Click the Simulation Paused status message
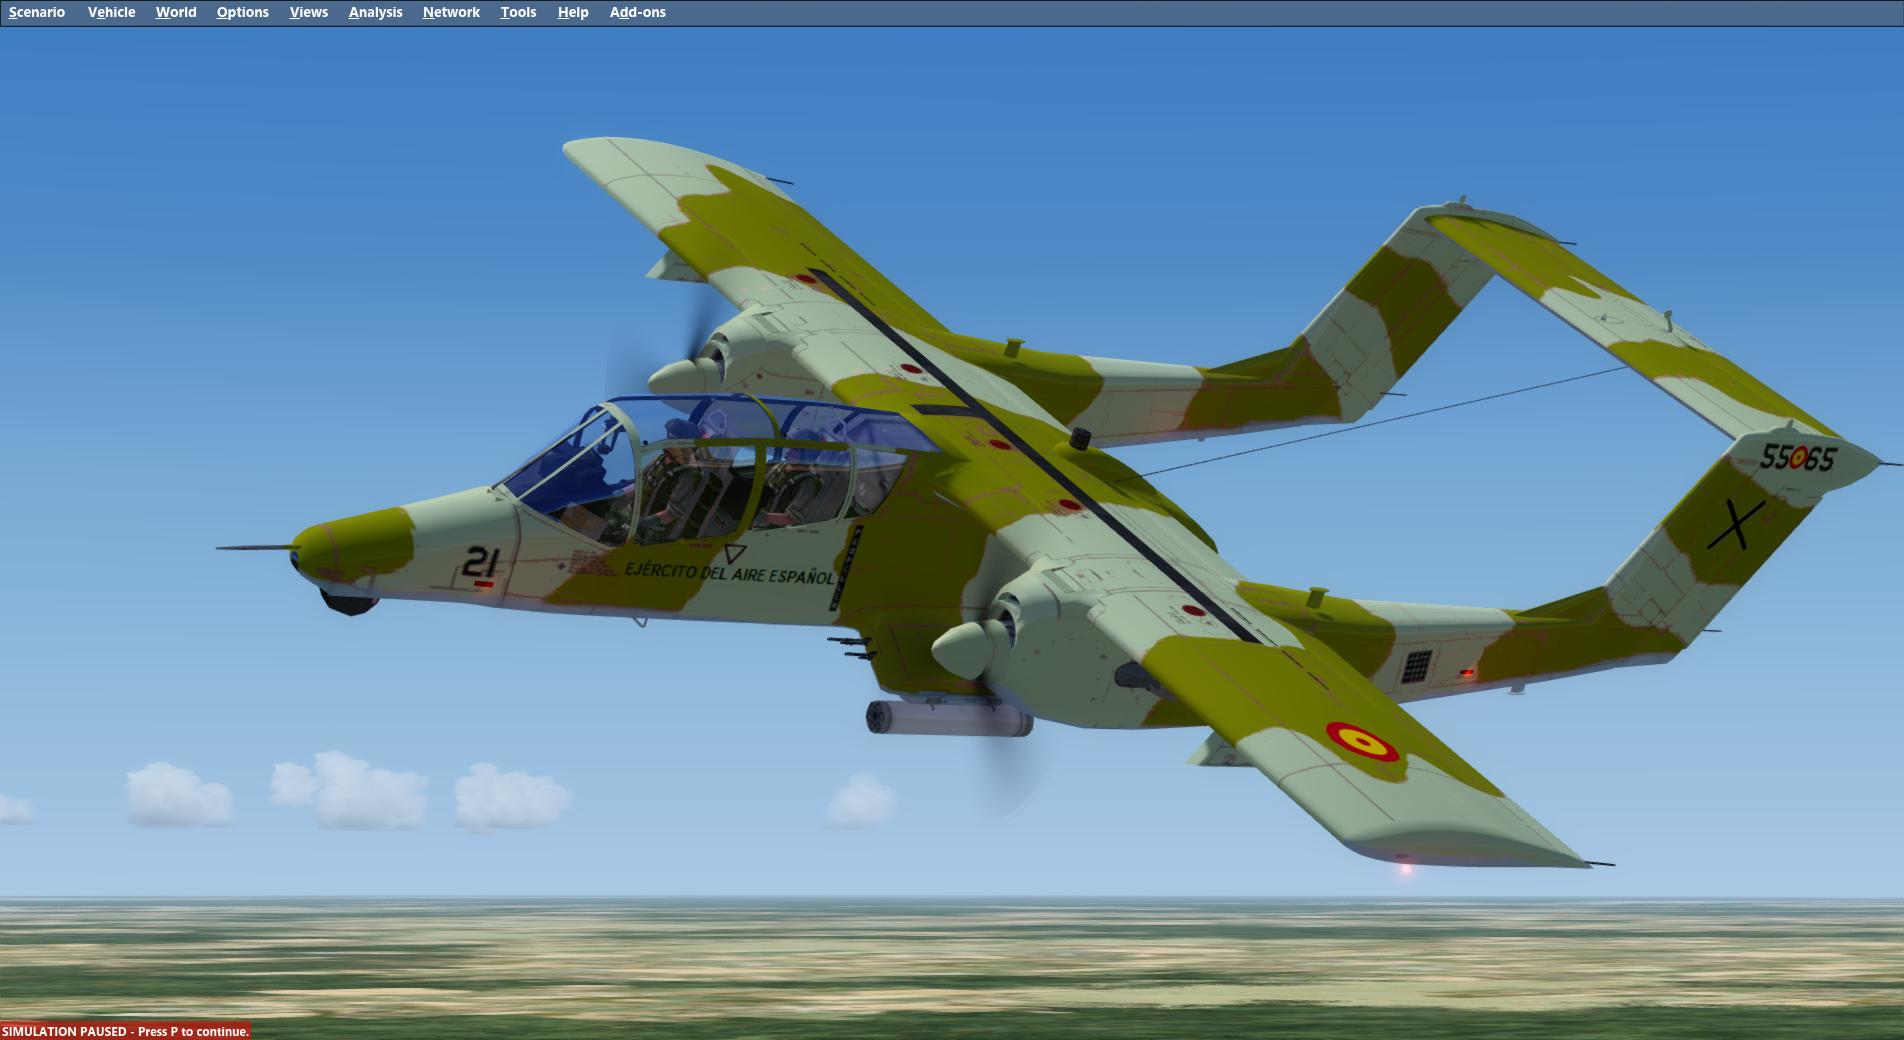Screen dimensions: 1904x1040 coord(125,1031)
